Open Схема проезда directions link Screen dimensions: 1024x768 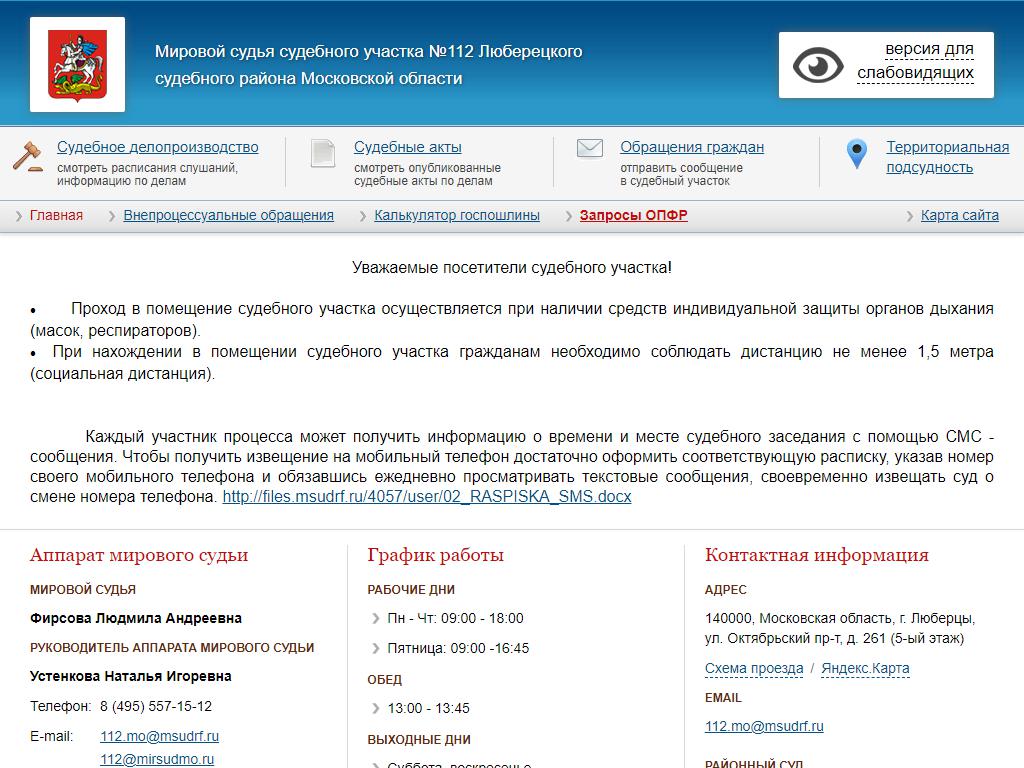[753, 668]
